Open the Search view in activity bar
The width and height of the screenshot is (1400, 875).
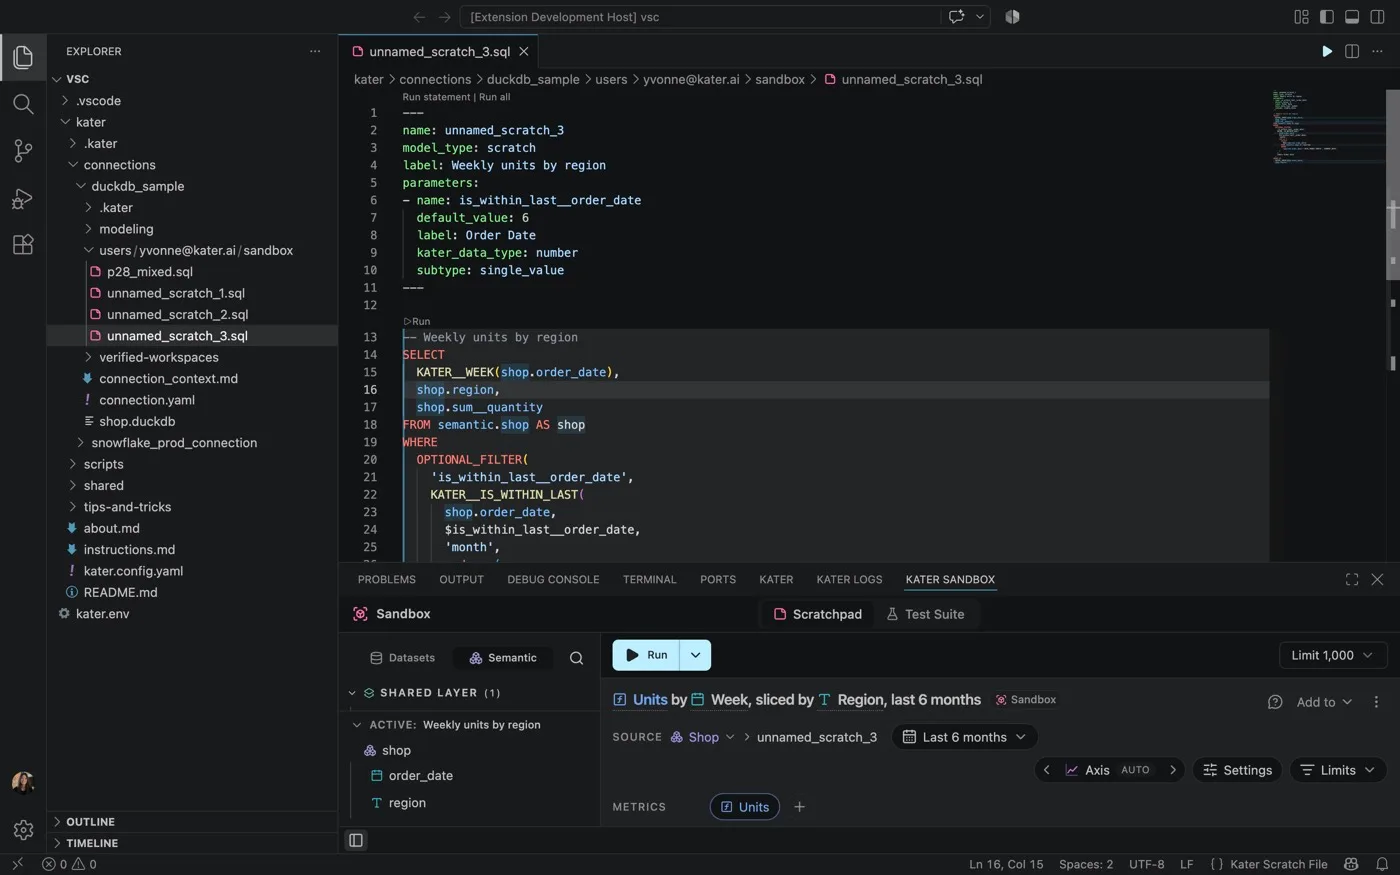tap(23, 104)
